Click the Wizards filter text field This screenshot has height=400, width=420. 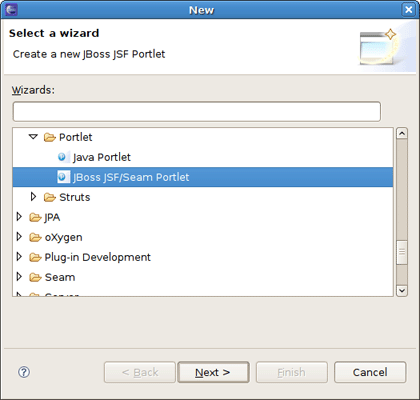click(197, 112)
